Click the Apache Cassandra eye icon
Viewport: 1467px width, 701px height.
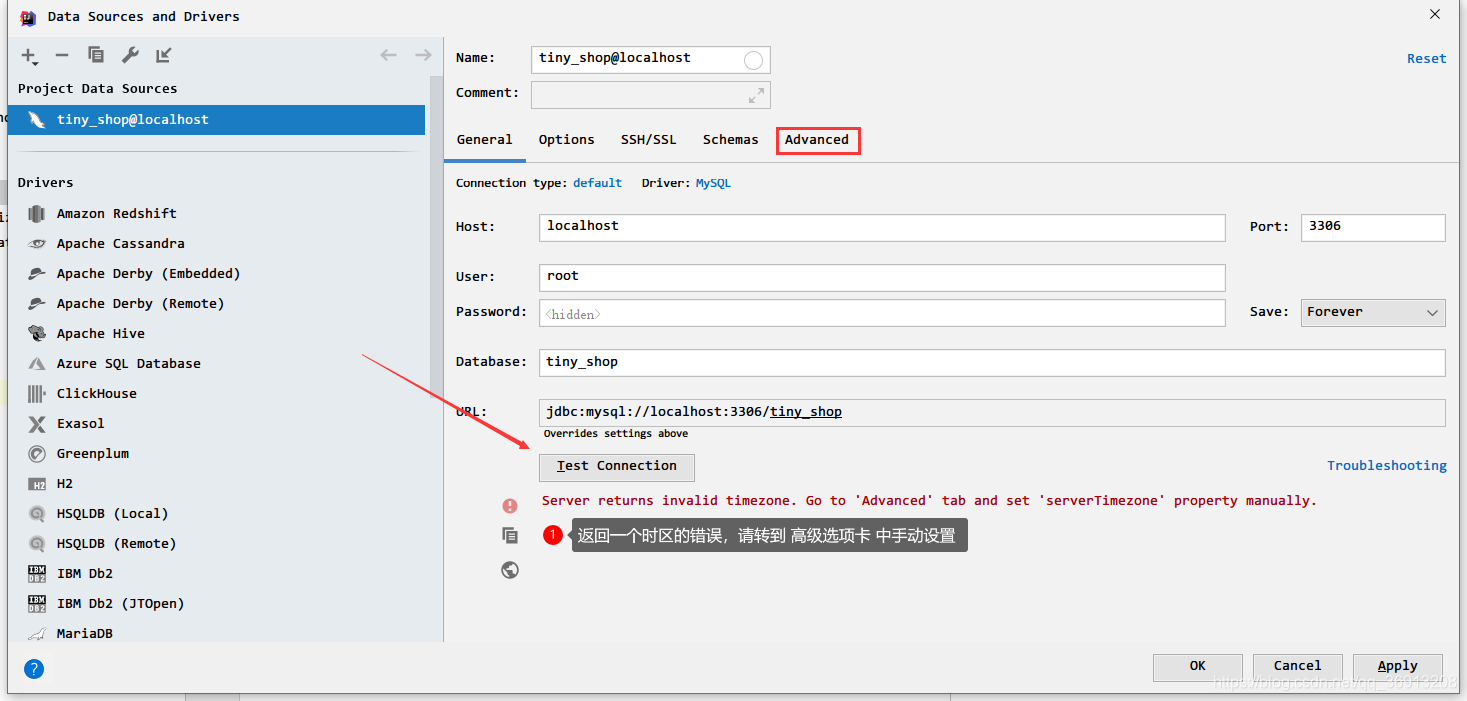tap(37, 243)
